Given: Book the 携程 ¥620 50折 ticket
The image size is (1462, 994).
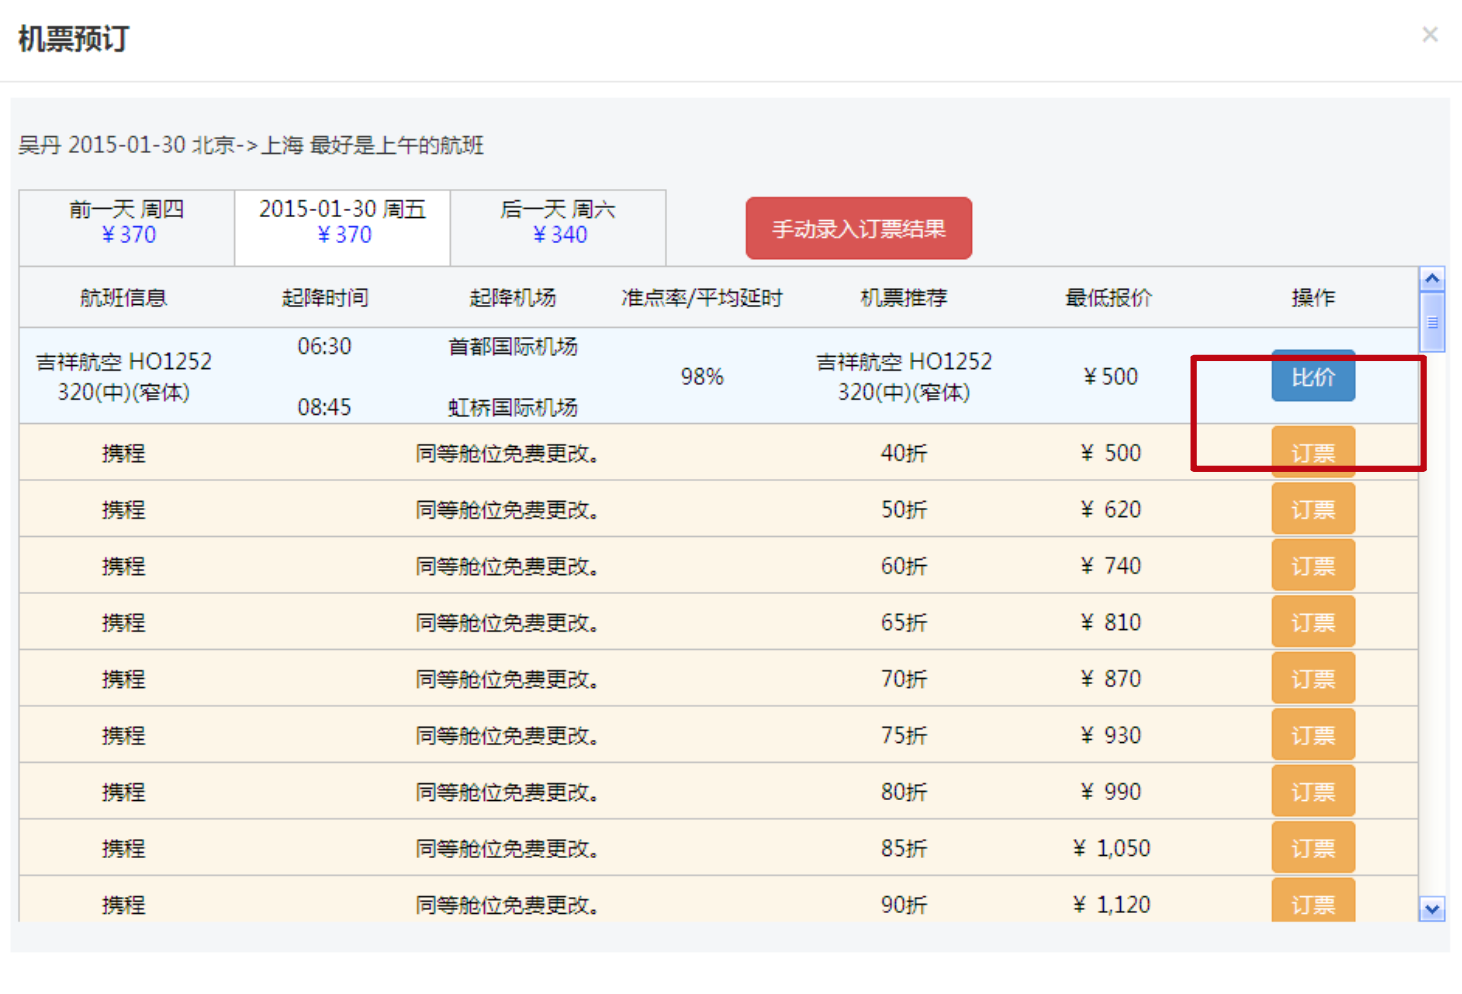Looking at the screenshot, I should point(1313,509).
